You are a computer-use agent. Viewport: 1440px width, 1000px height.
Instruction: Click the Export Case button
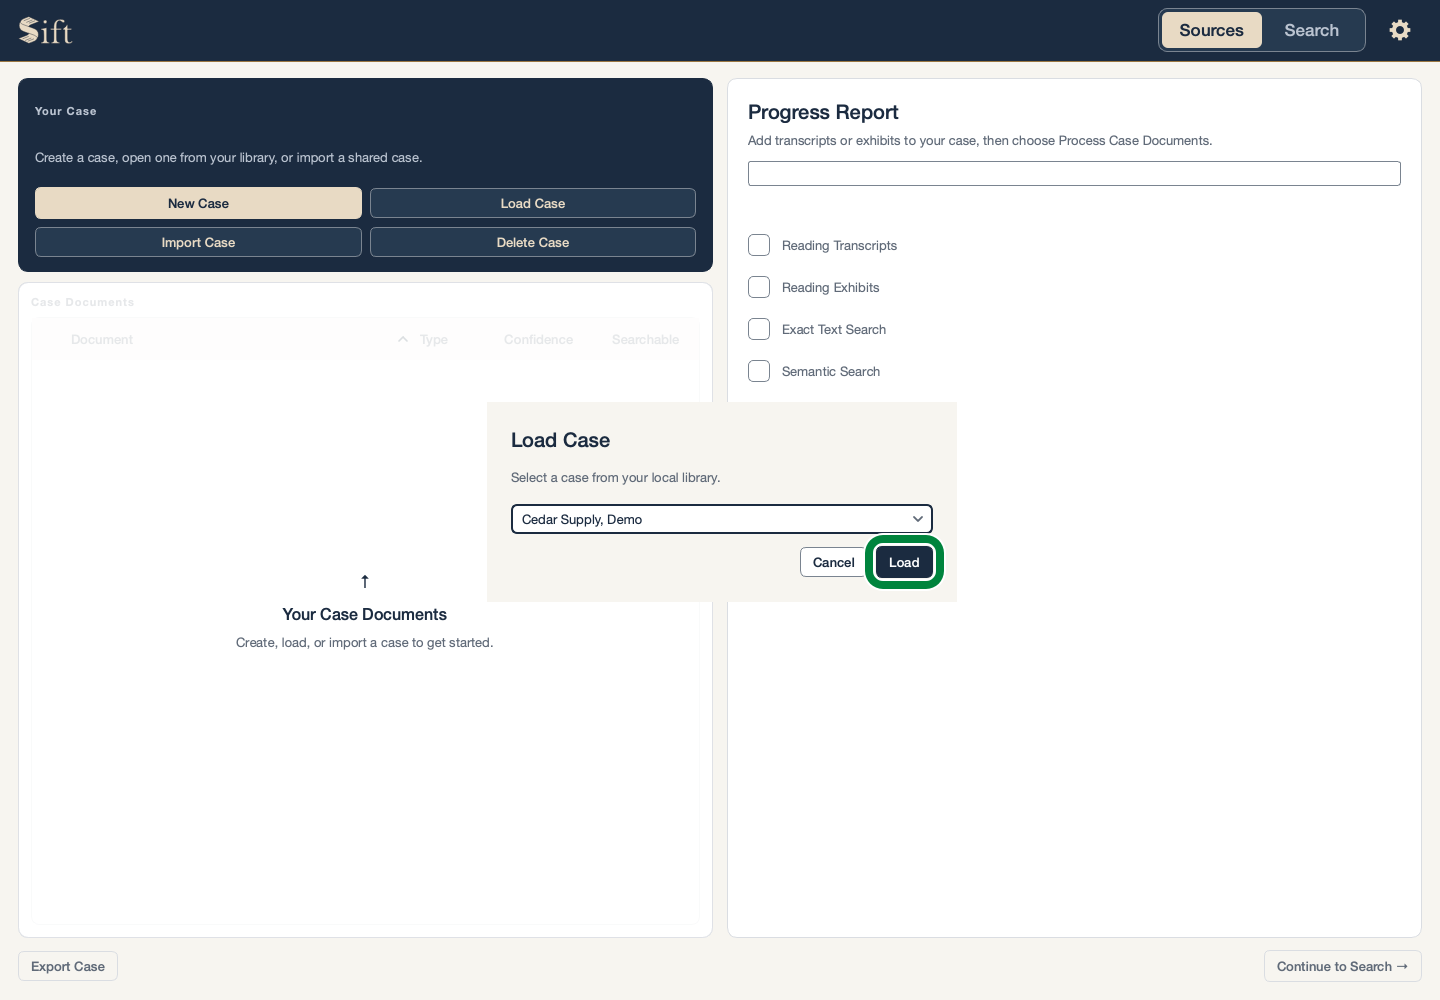[x=68, y=966]
